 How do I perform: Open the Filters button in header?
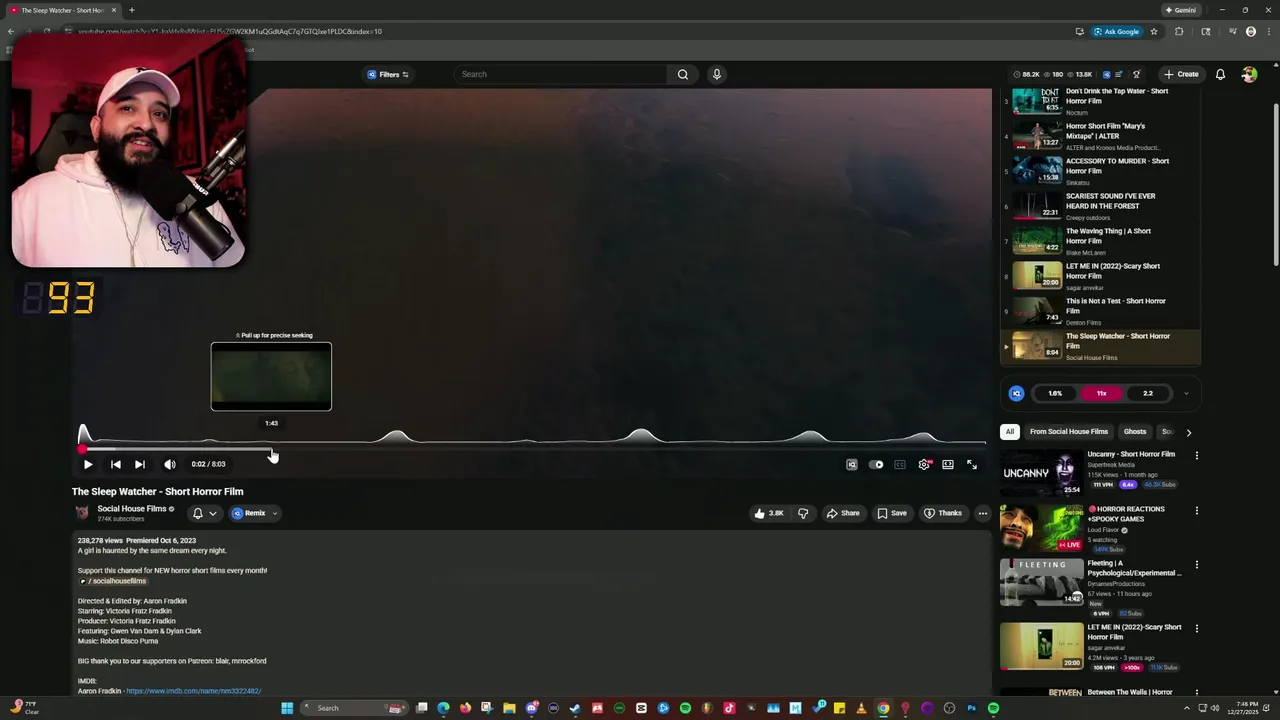(x=388, y=74)
